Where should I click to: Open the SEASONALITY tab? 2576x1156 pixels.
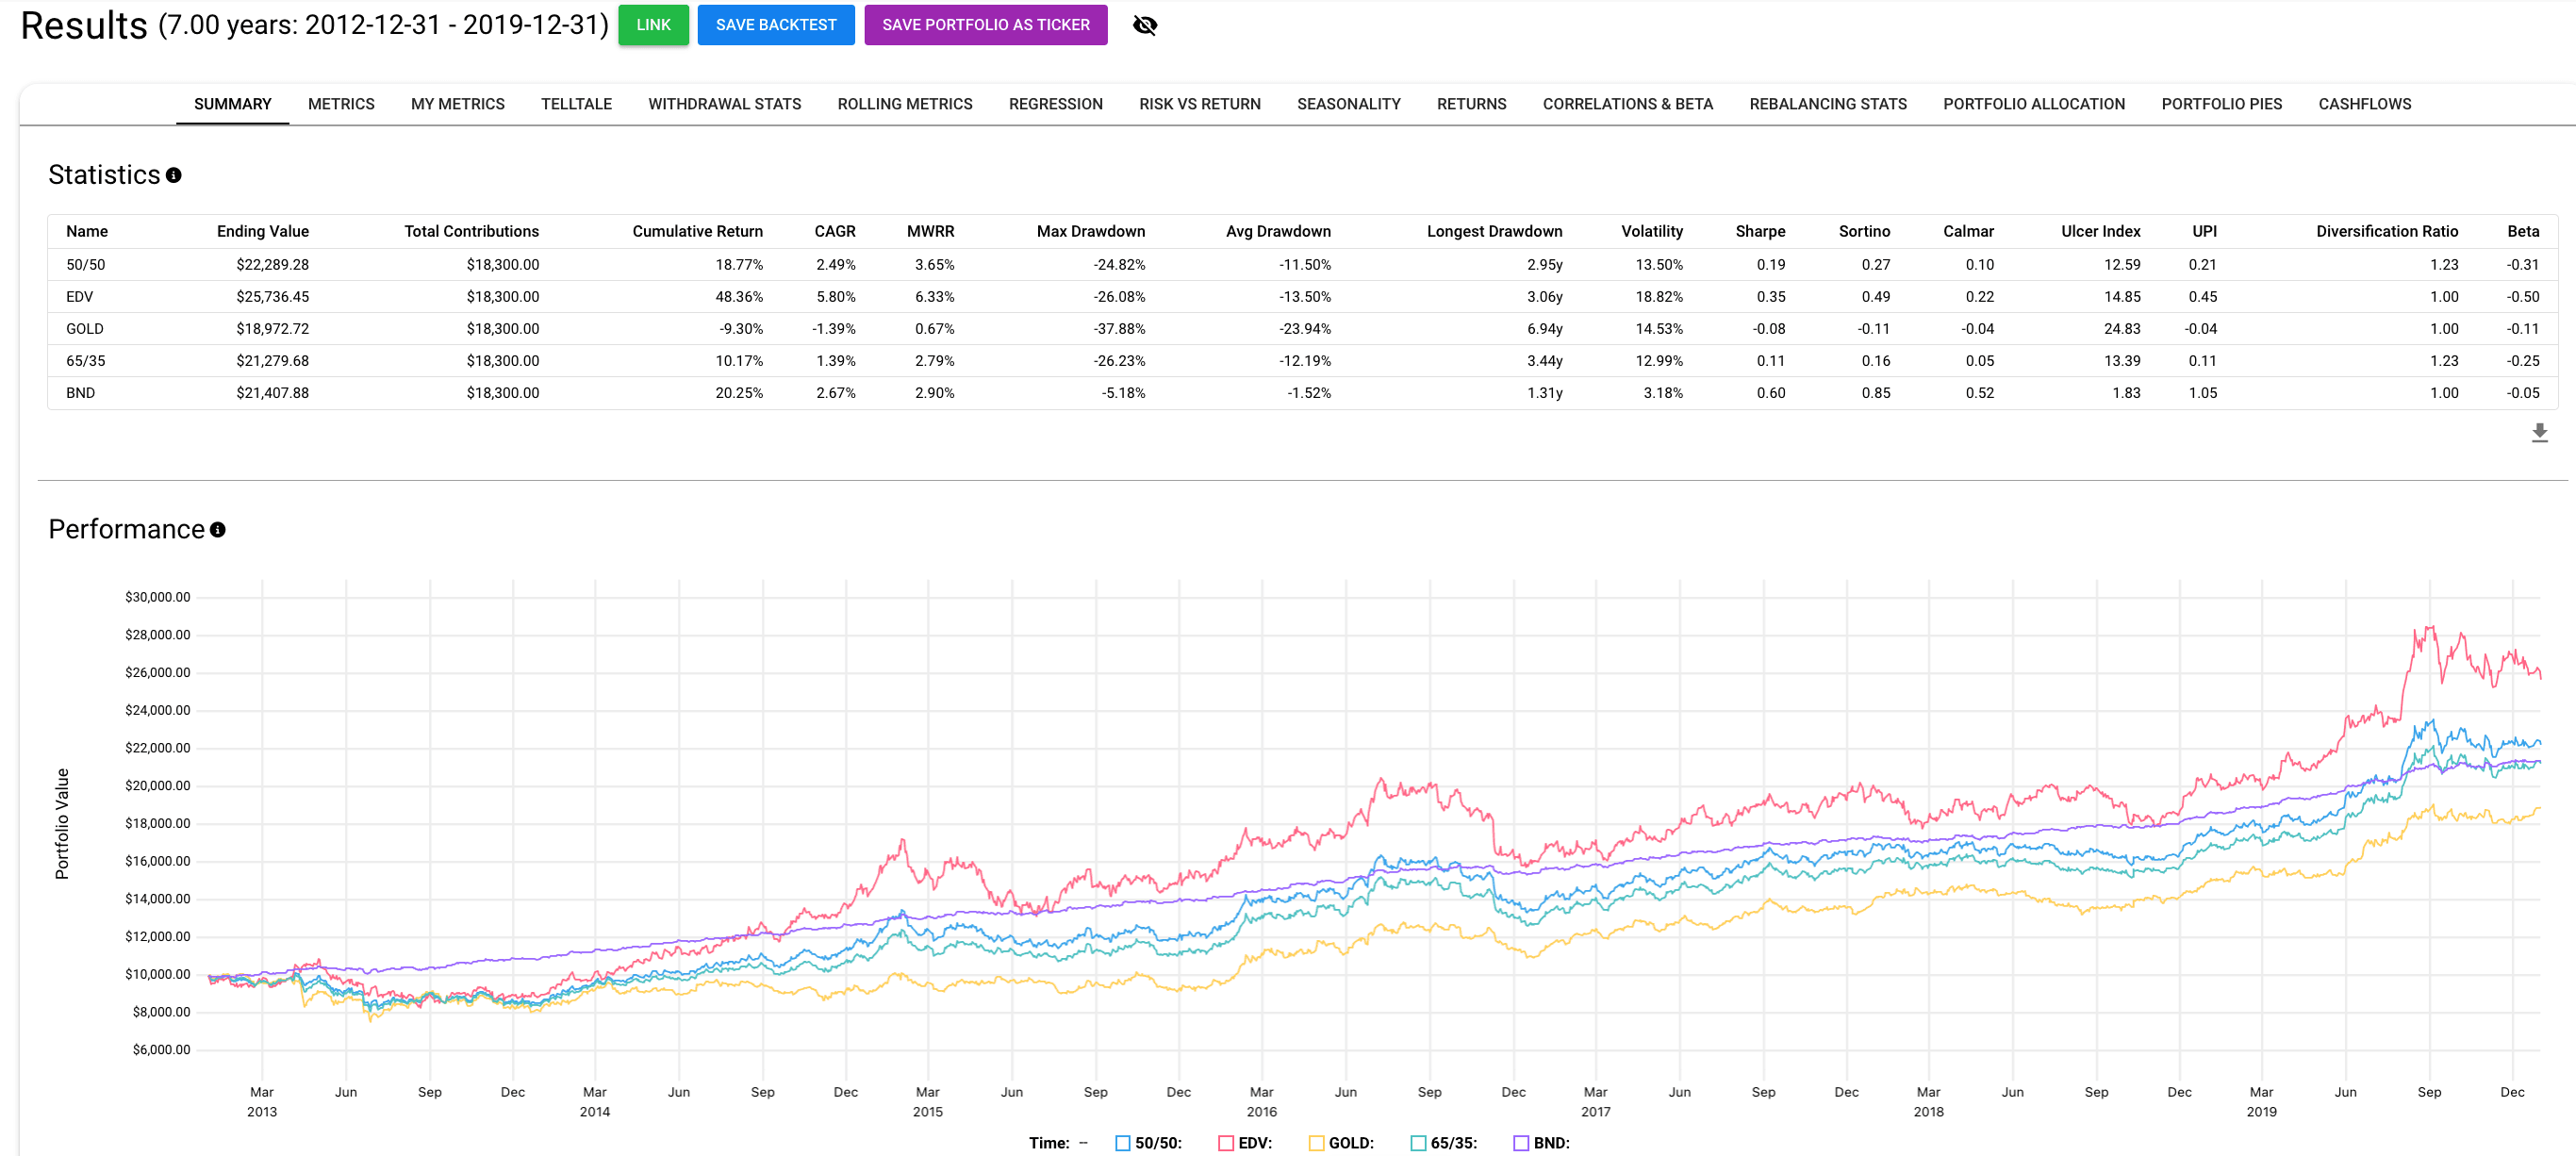click(1349, 103)
